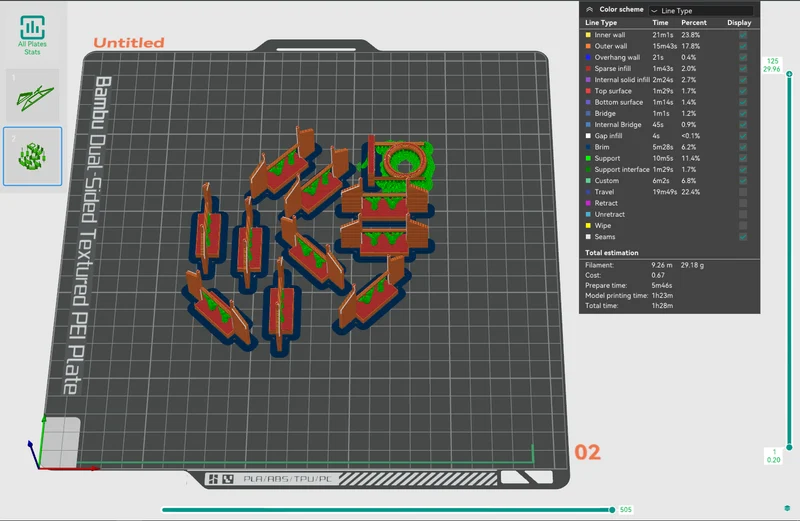Select the plate 2 thumbnail

[x=33, y=156]
